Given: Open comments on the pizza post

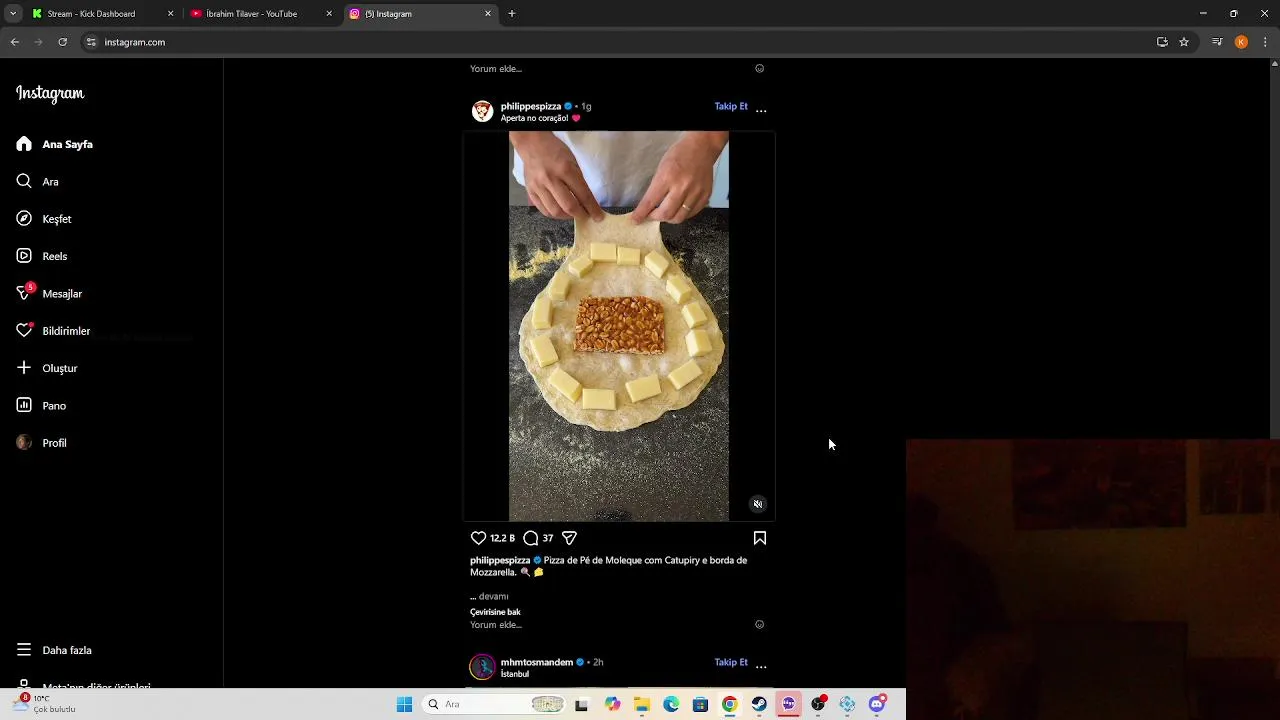Looking at the screenshot, I should [531, 538].
